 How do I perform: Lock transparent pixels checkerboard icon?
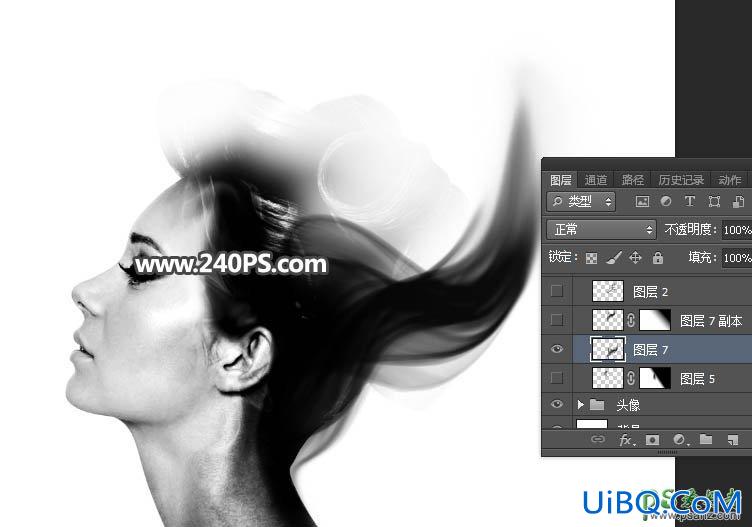click(x=591, y=258)
